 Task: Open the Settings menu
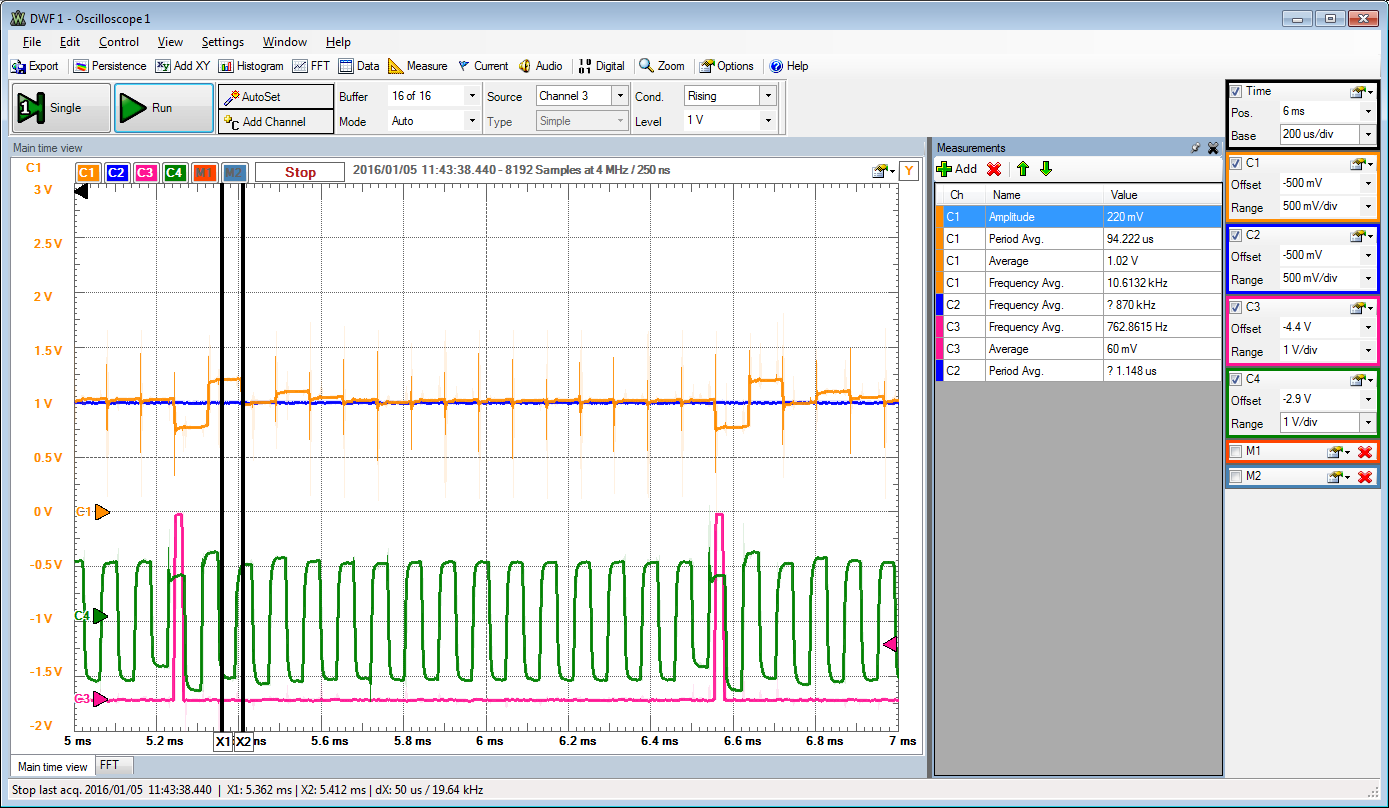click(223, 41)
